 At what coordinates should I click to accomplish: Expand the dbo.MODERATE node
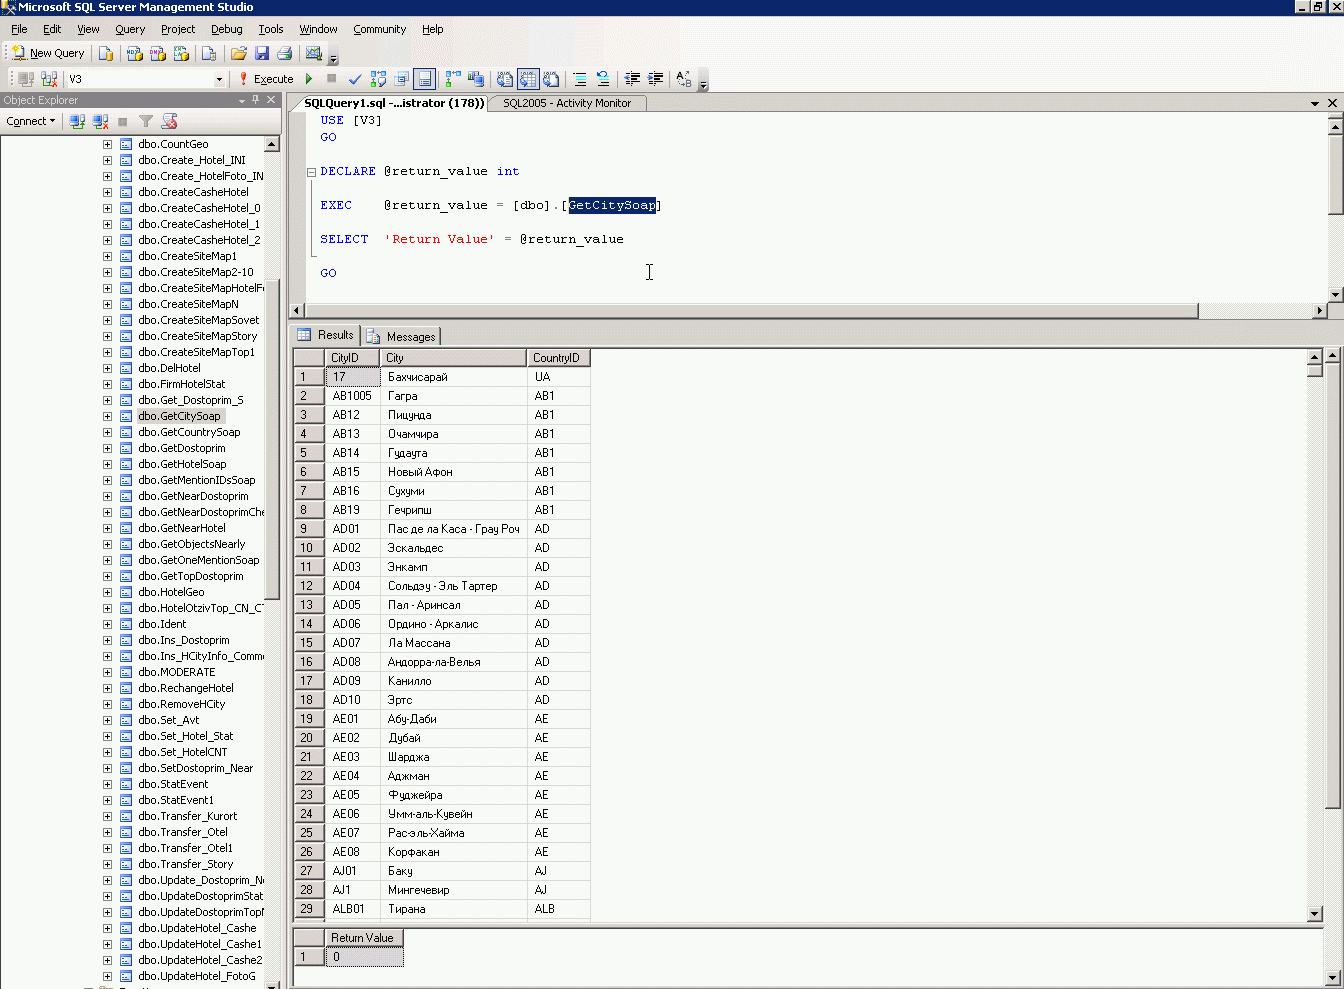click(107, 672)
